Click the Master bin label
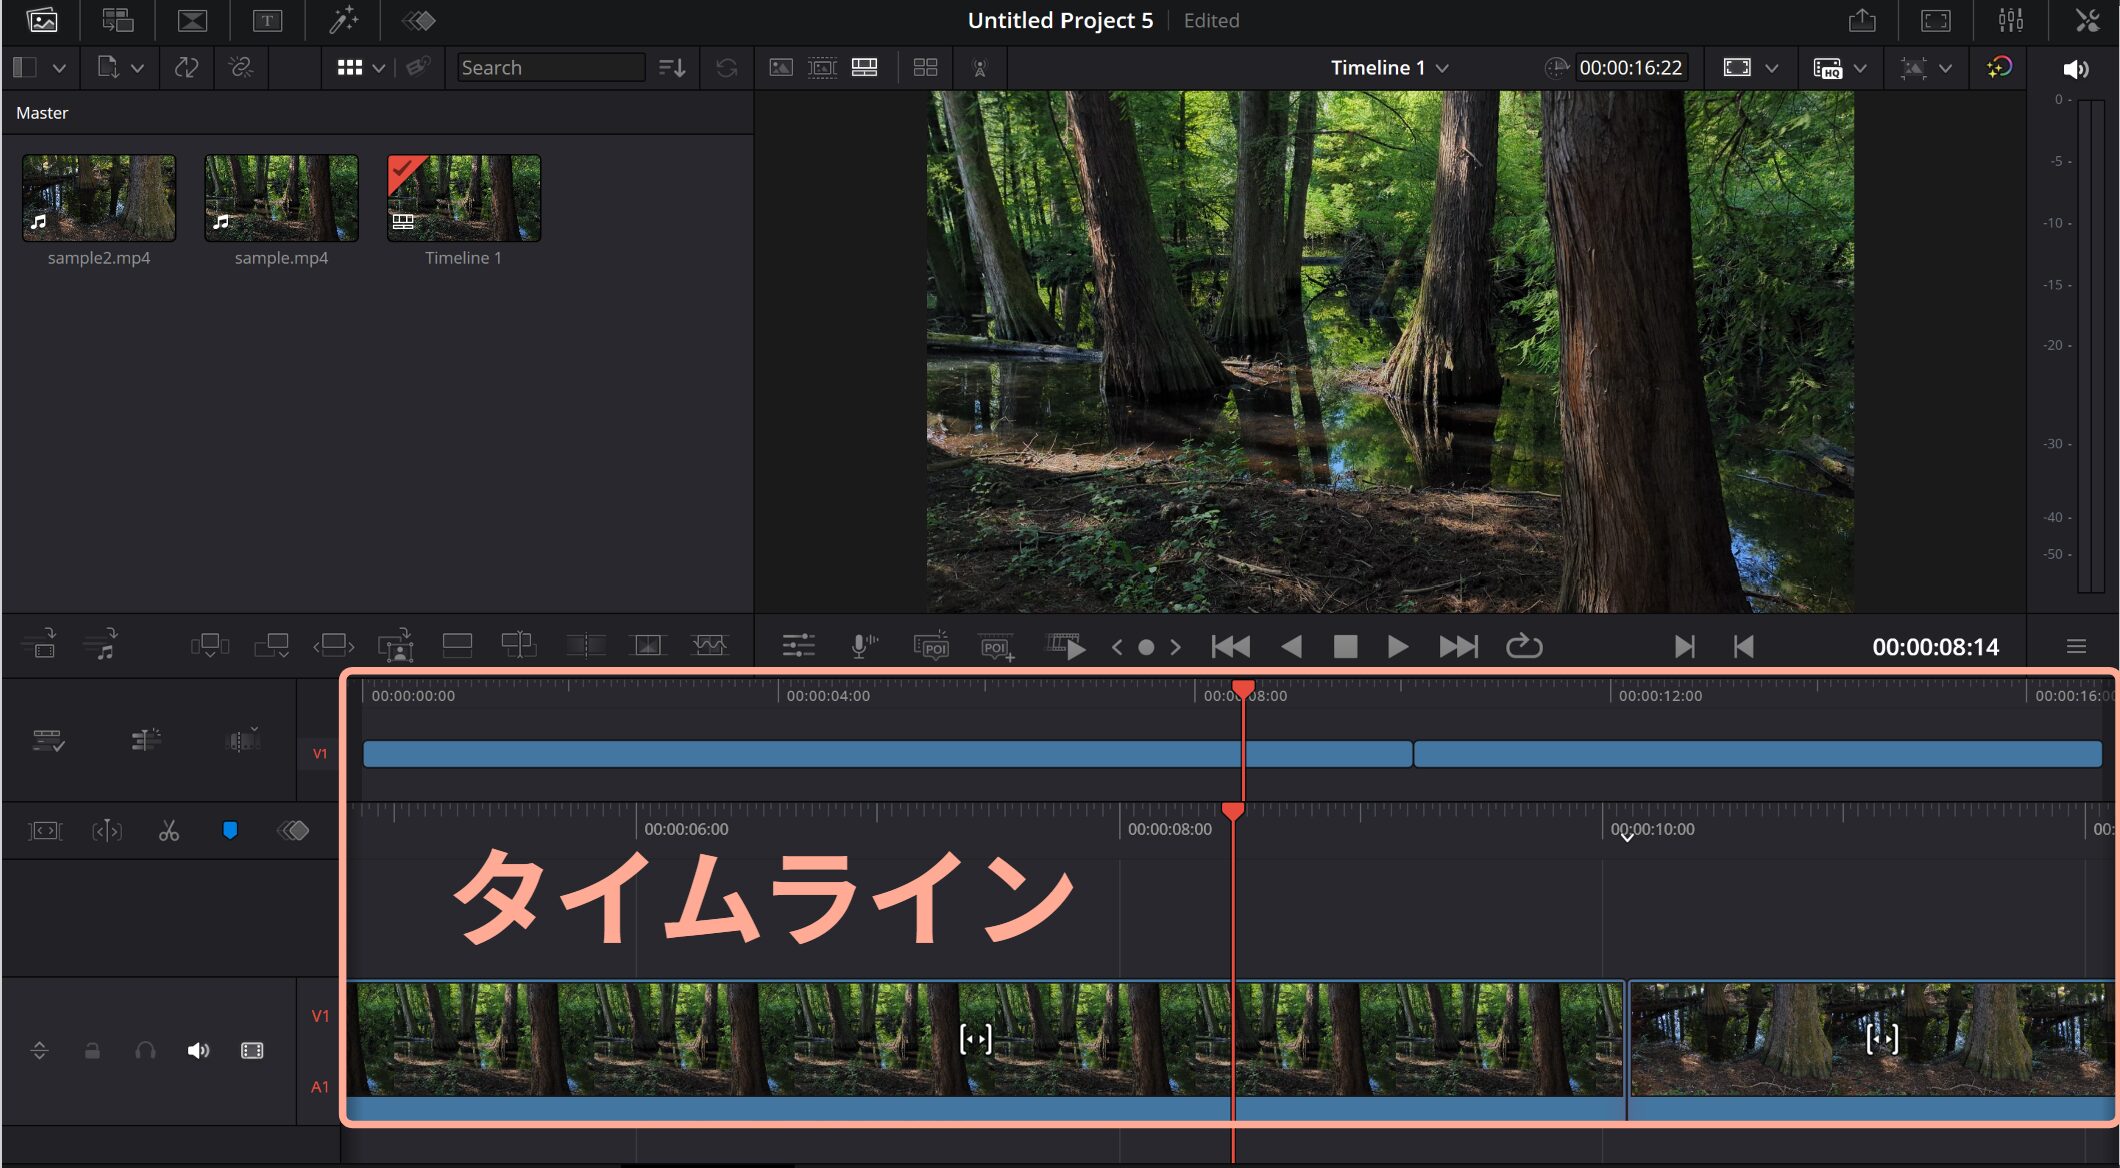The image size is (2120, 1168). tap(42, 113)
